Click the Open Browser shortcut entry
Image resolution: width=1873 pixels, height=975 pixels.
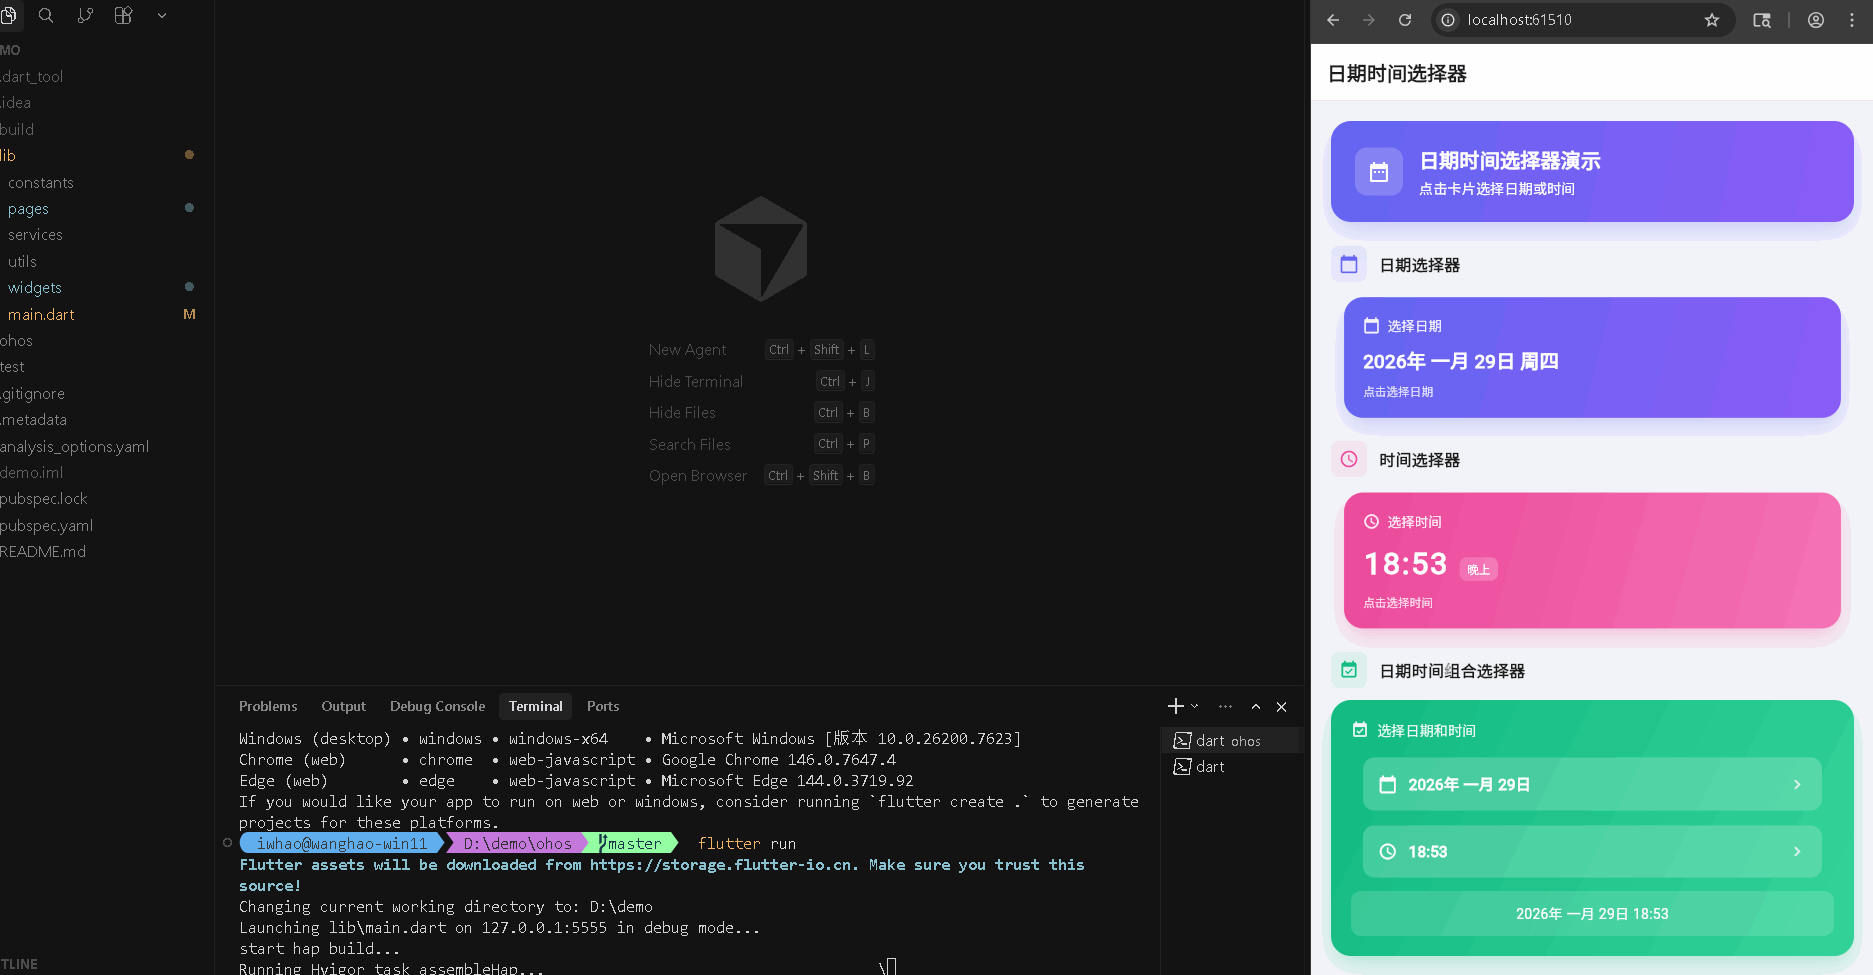tap(761, 475)
